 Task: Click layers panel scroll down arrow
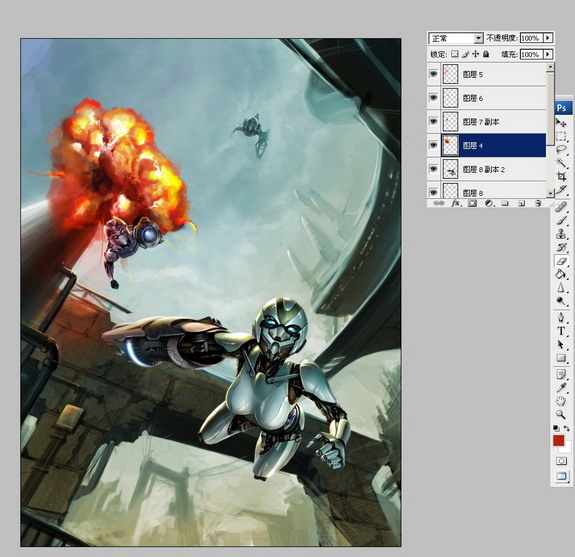tap(550, 193)
